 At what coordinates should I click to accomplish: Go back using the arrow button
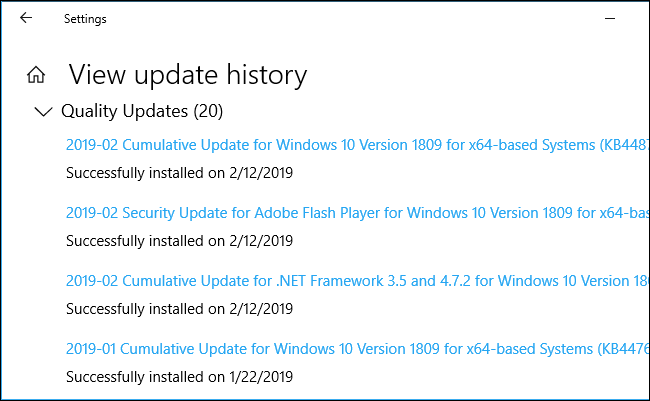click(25, 18)
